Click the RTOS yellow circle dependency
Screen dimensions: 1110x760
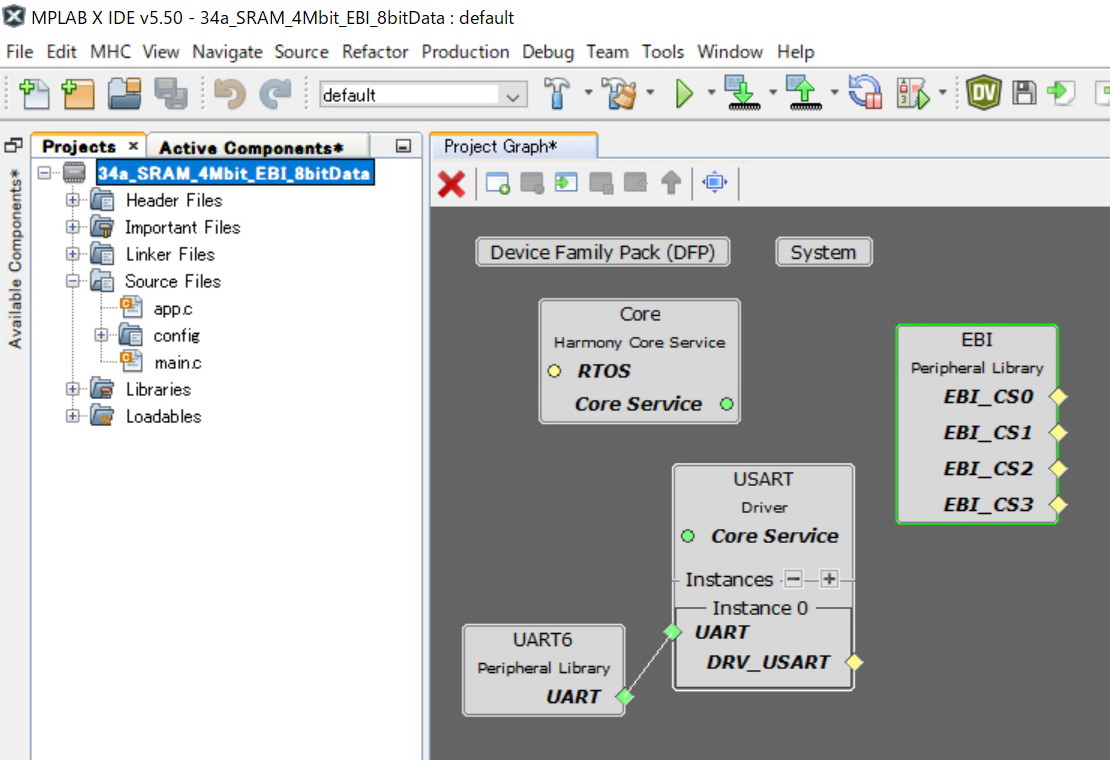(x=554, y=371)
